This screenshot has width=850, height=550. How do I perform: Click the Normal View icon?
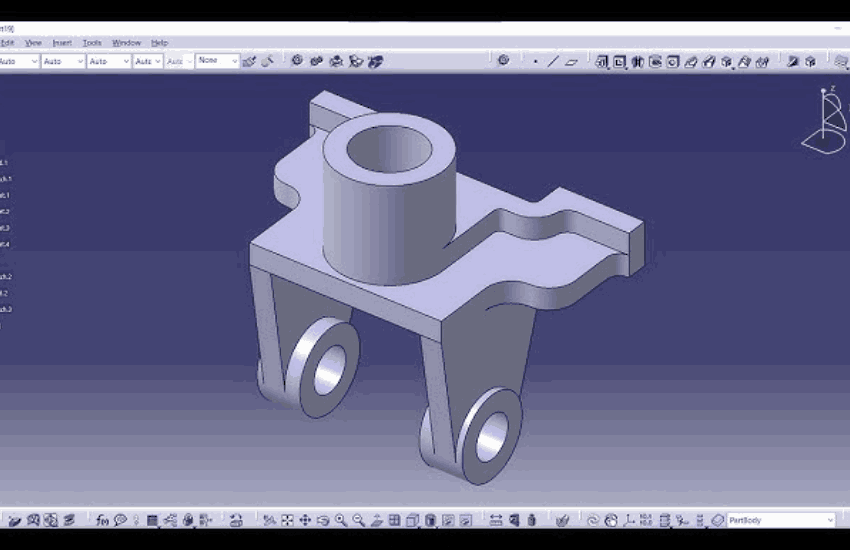click(x=376, y=520)
